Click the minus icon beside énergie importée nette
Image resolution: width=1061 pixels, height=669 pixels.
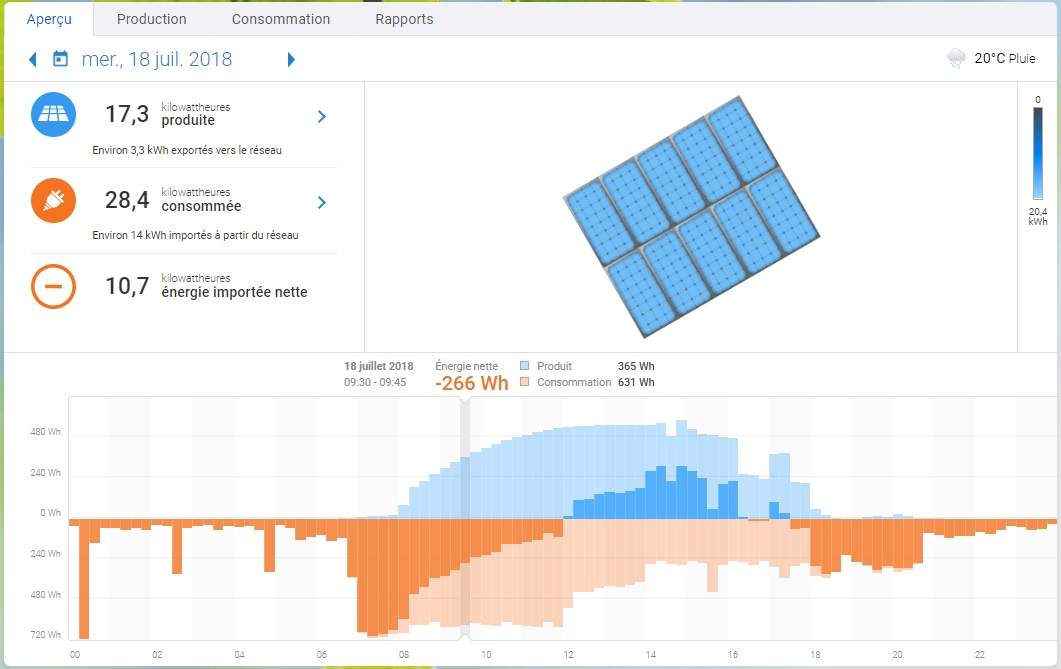pos(53,286)
